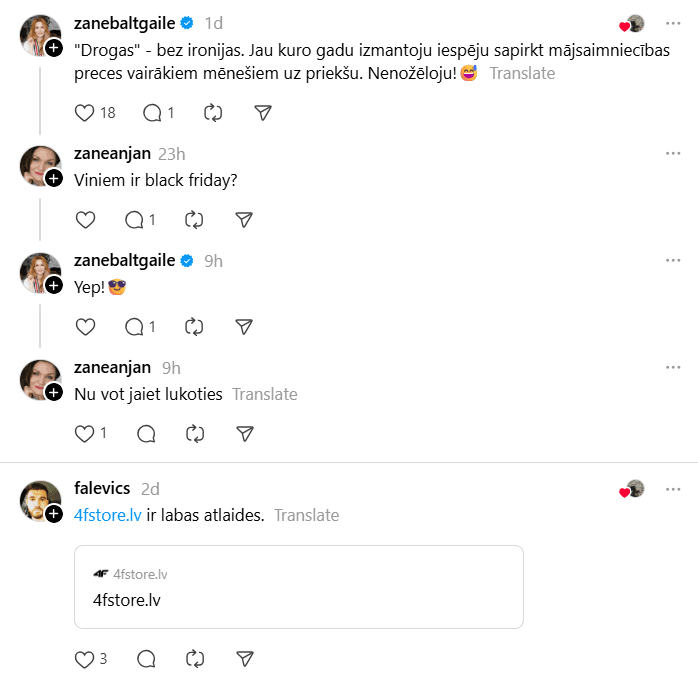The height and width of the screenshot is (682, 698).
Task: Reply to falevics' 4fstore.lv post
Action: [x=146, y=658]
